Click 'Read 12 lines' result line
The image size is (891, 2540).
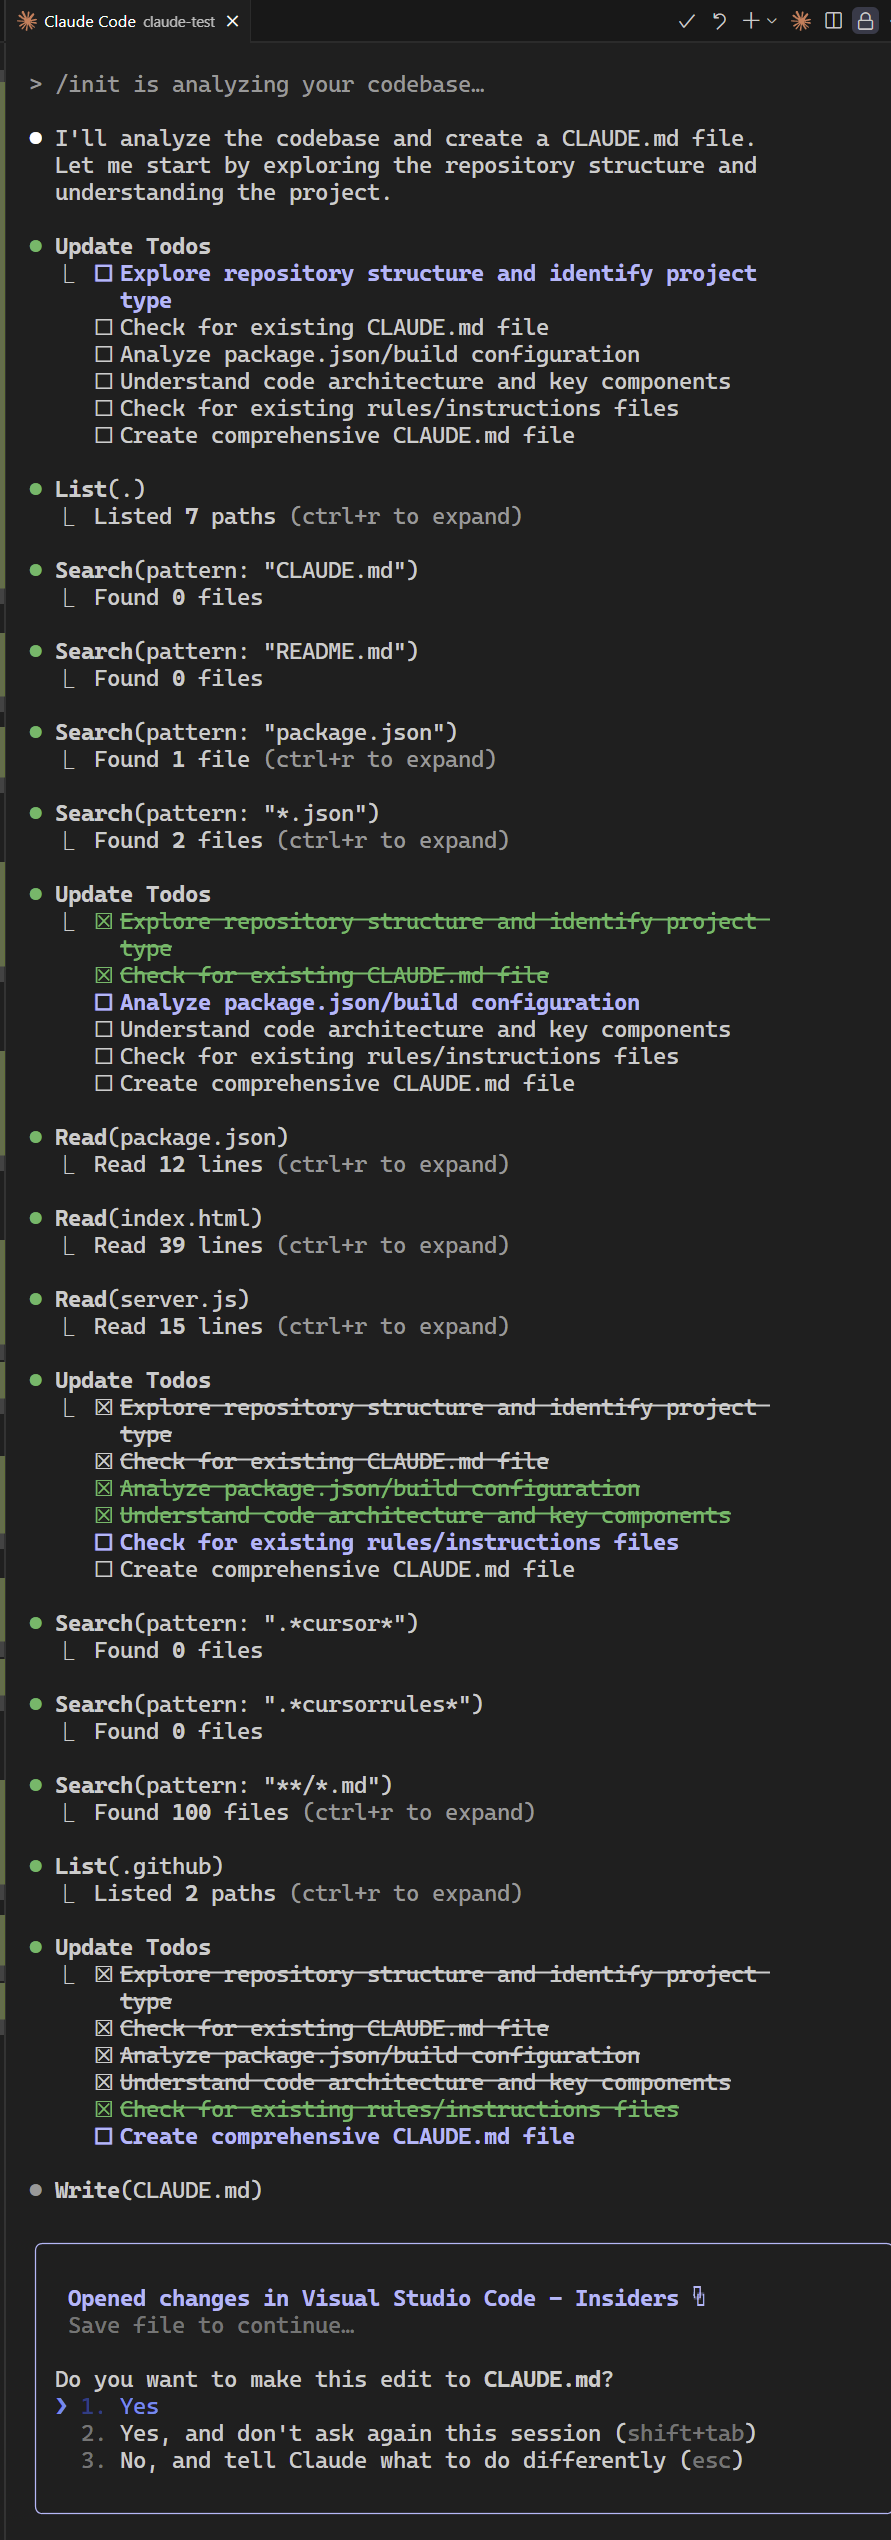(301, 1164)
